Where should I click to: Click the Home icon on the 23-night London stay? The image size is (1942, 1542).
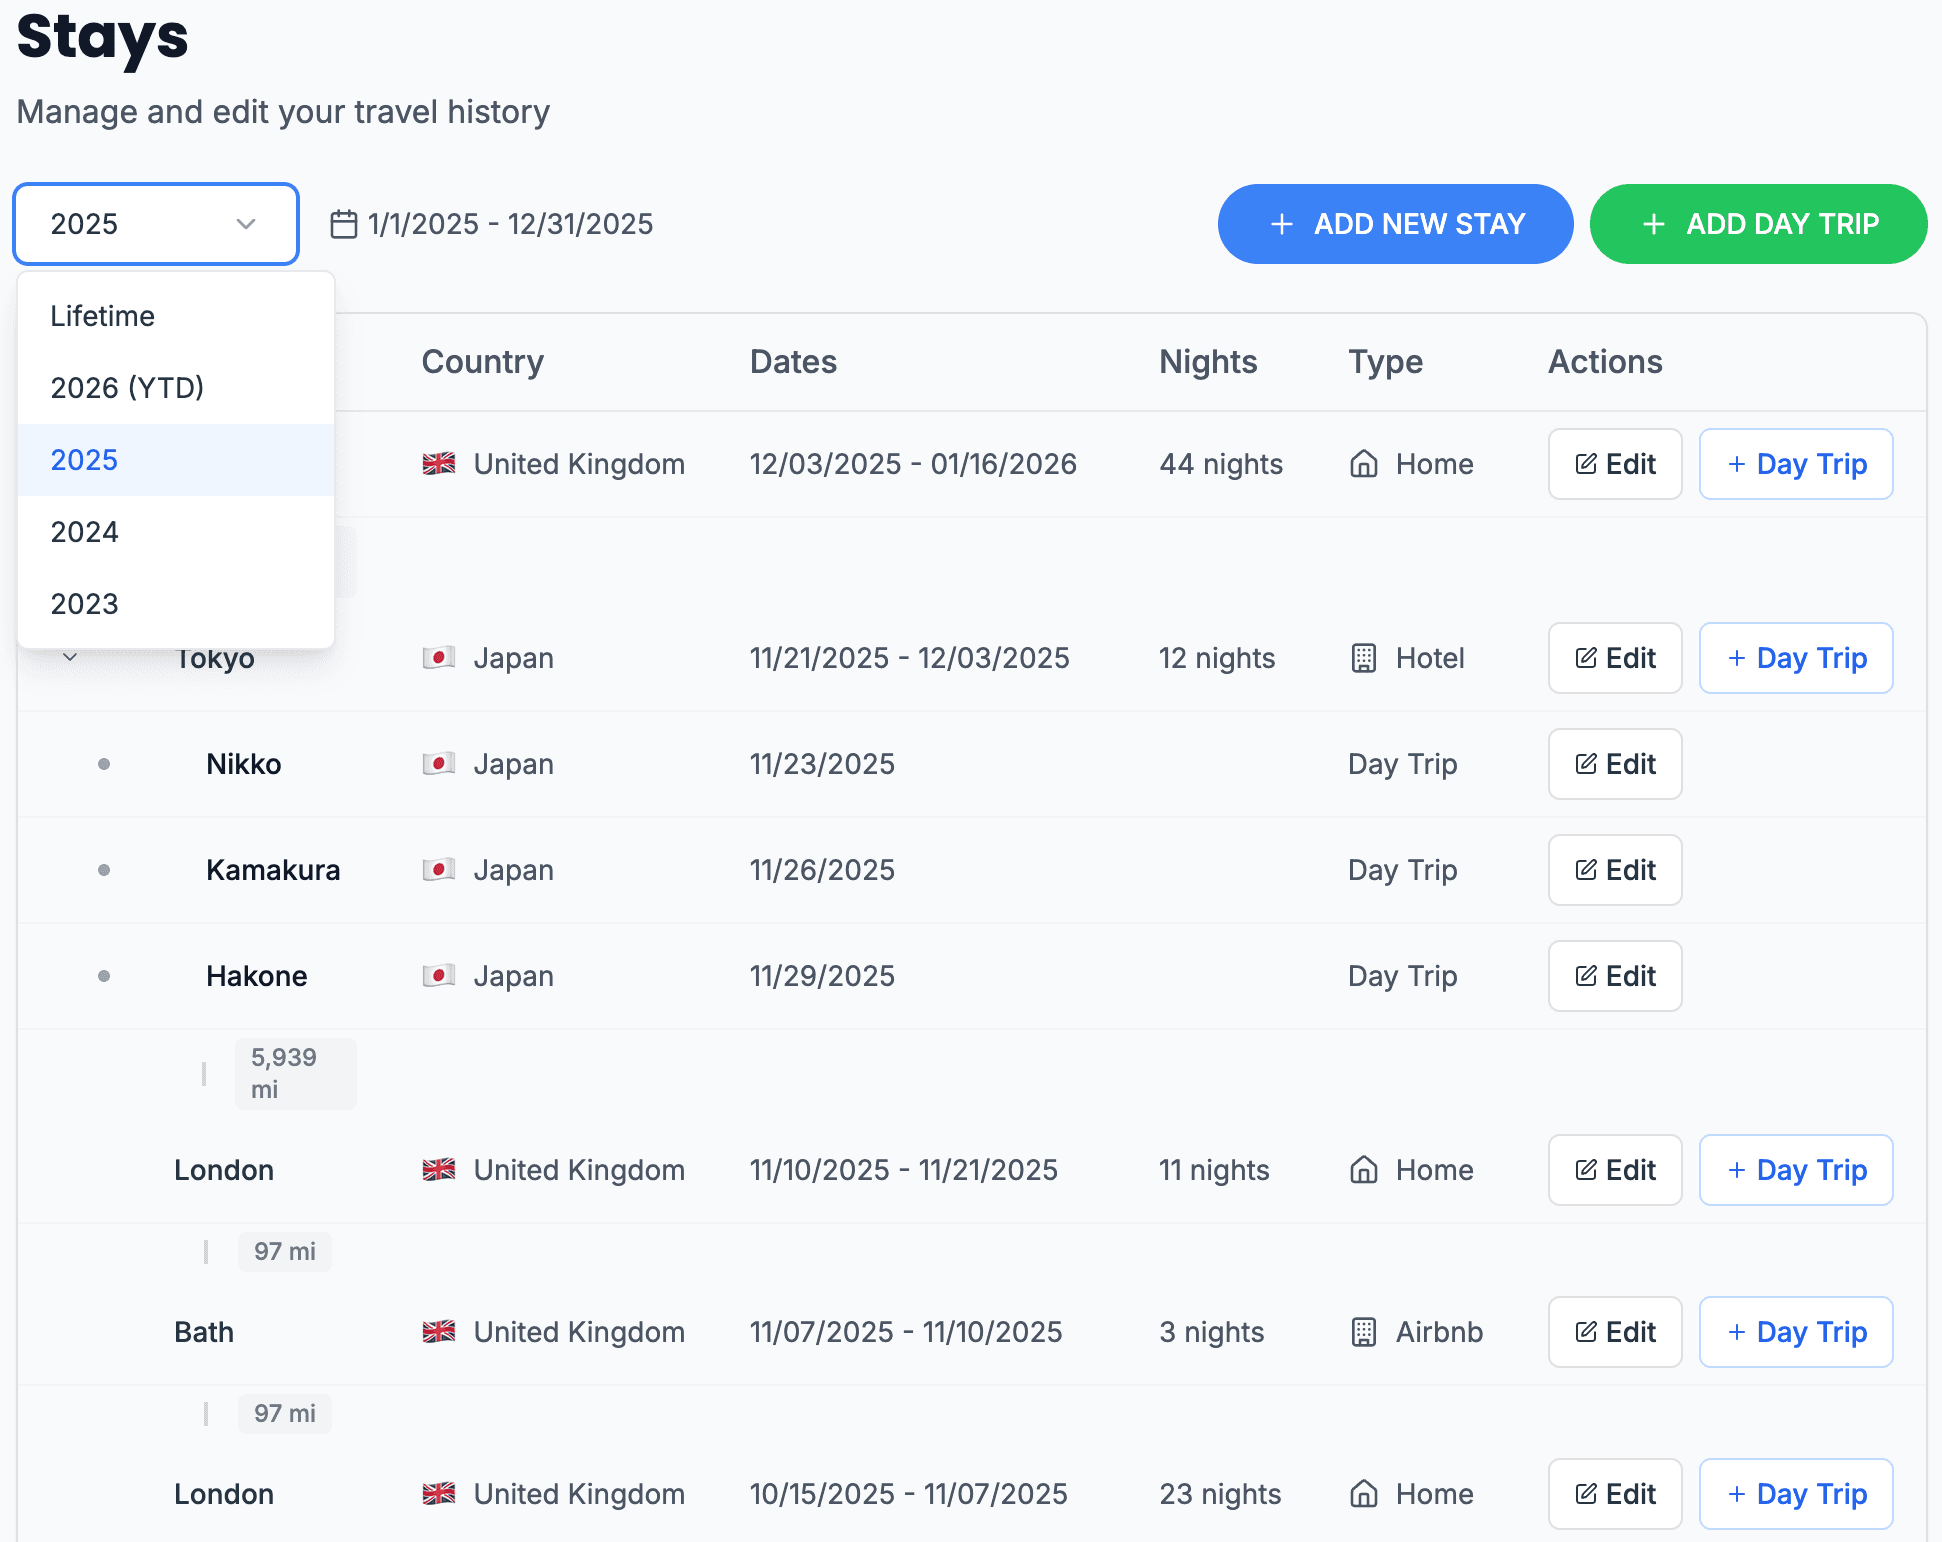coord(1364,1494)
